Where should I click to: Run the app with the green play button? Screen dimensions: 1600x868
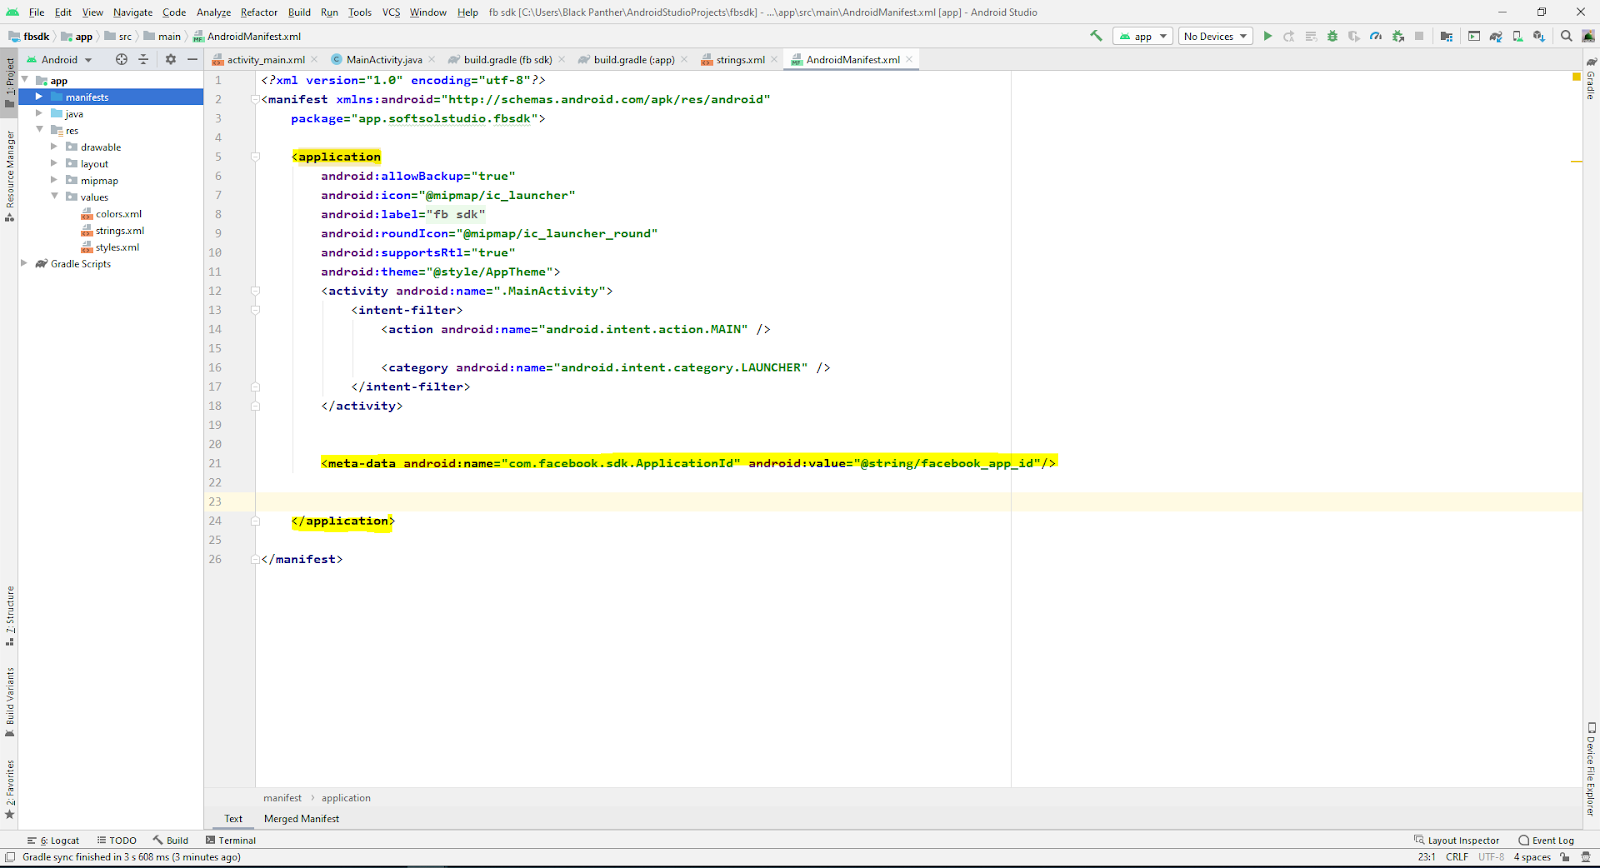(1267, 36)
